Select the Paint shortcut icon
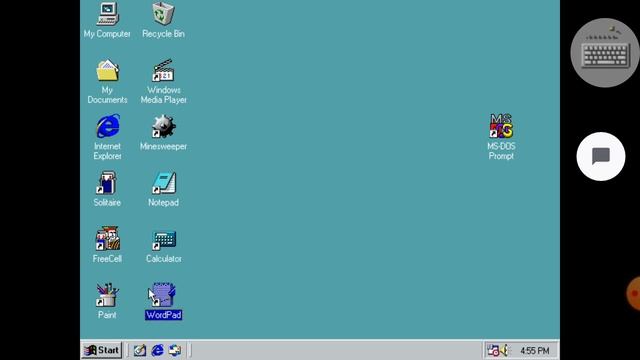The width and height of the screenshot is (640, 360). pyautogui.click(x=107, y=295)
